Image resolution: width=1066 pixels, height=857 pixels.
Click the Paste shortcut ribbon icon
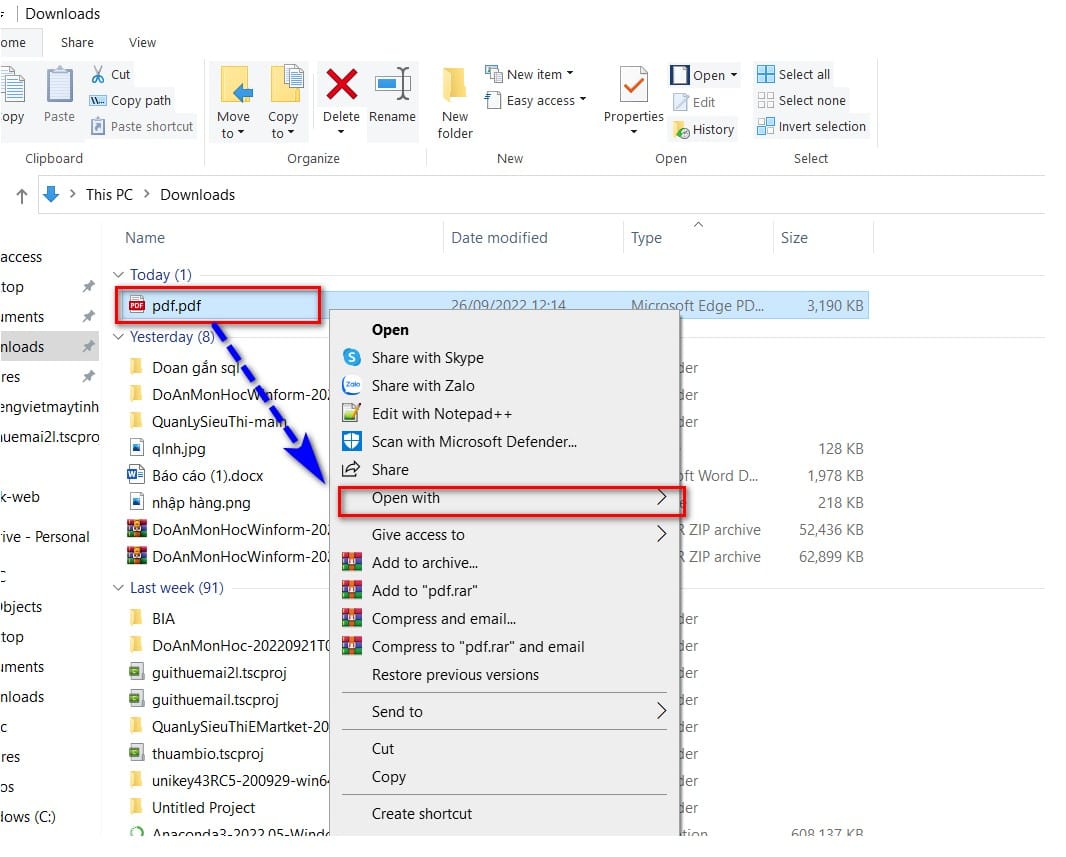[98, 126]
